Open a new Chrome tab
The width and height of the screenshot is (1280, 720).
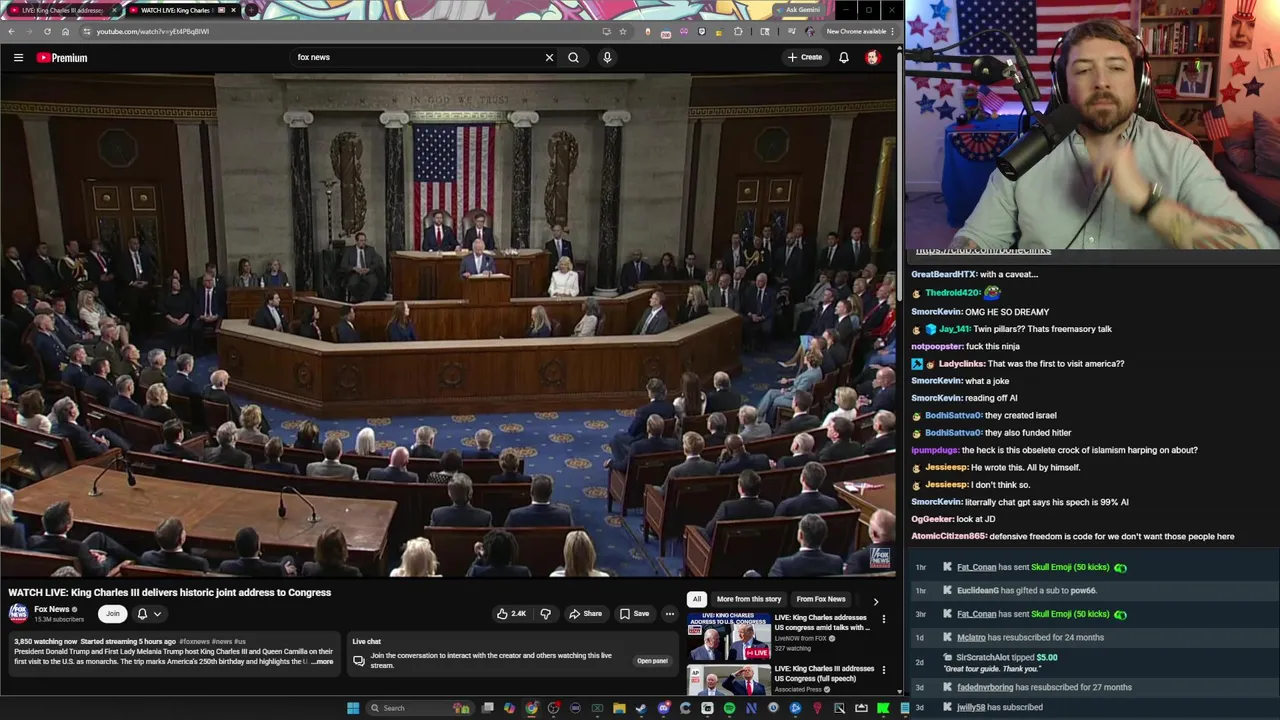pos(251,10)
